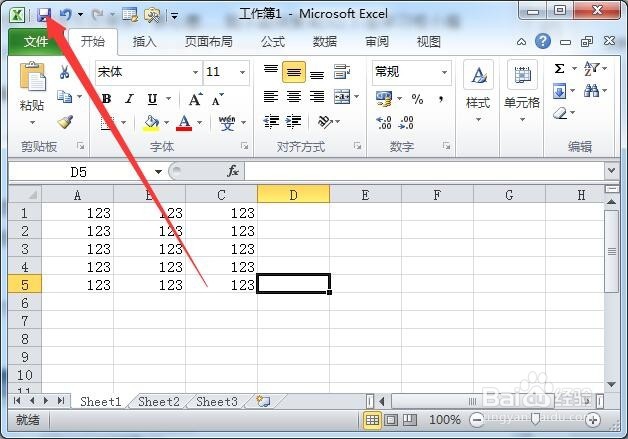Viewport: 628px width, 439px height.
Task: Center text horizontally
Action: pos(294,97)
